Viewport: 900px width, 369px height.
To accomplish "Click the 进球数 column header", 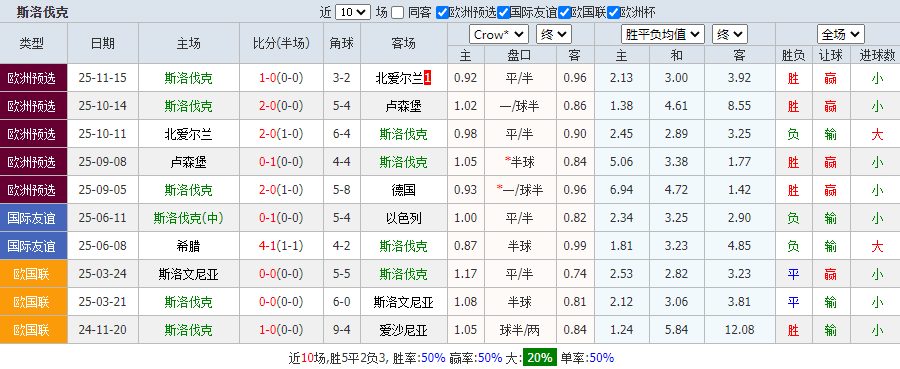I will pyautogui.click(x=877, y=56).
